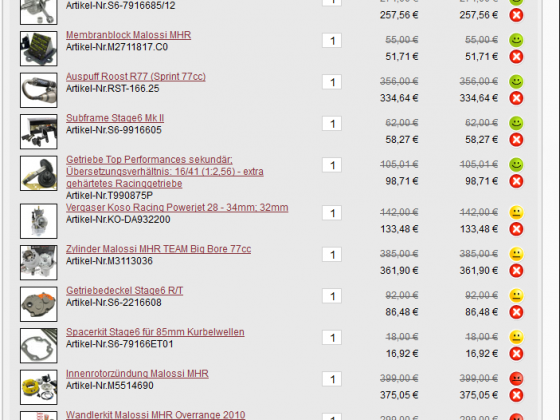The width and height of the screenshot is (560, 420).
Task: Click red X for Auspuff Roost R77
Action: (x=516, y=98)
